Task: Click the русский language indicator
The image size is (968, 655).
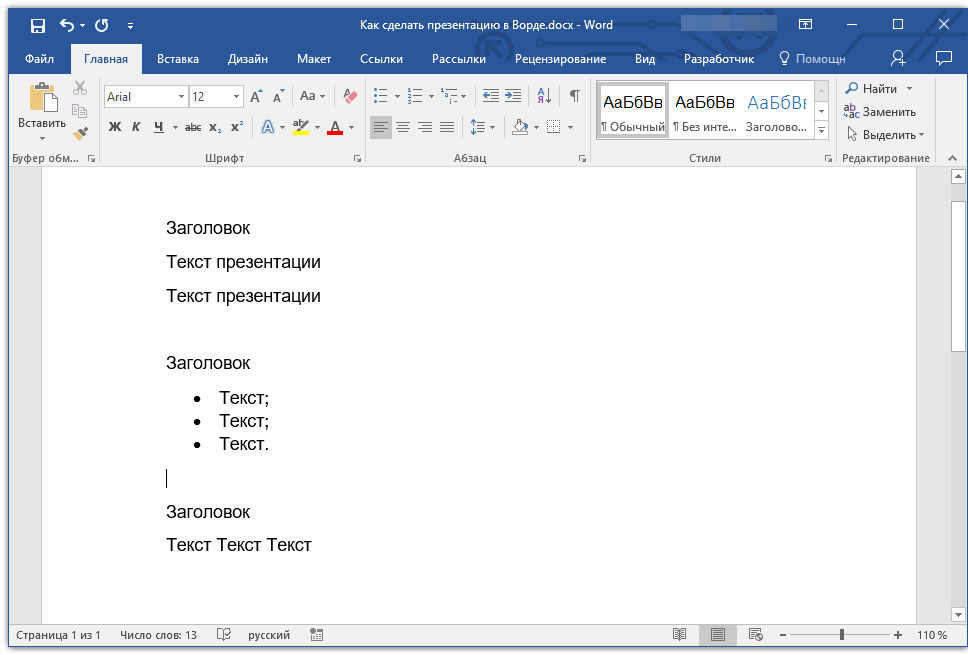Action: (269, 635)
